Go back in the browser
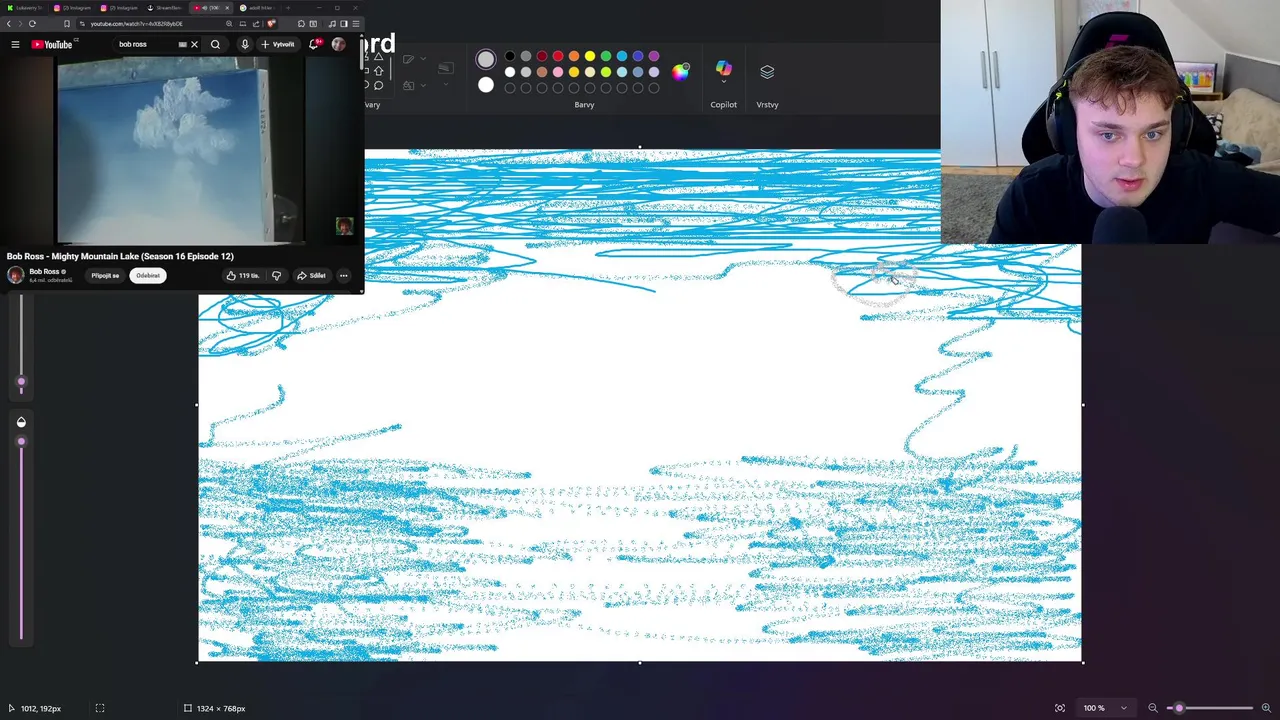 click(x=9, y=24)
